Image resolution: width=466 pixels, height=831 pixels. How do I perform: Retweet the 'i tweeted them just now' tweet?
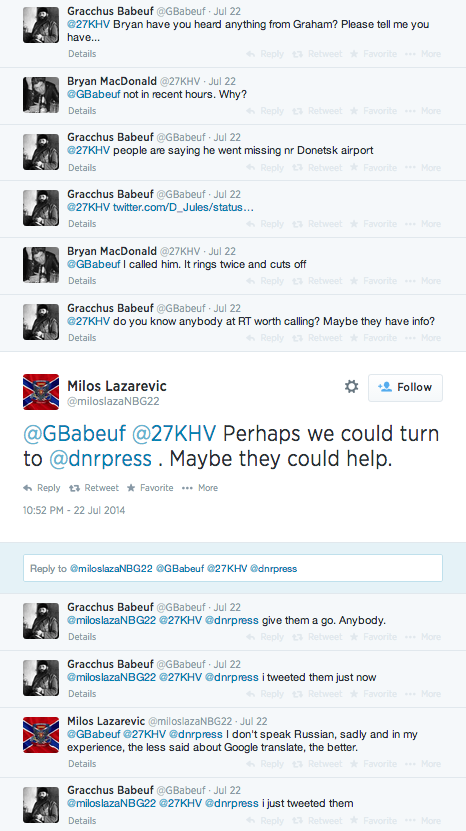[318, 694]
